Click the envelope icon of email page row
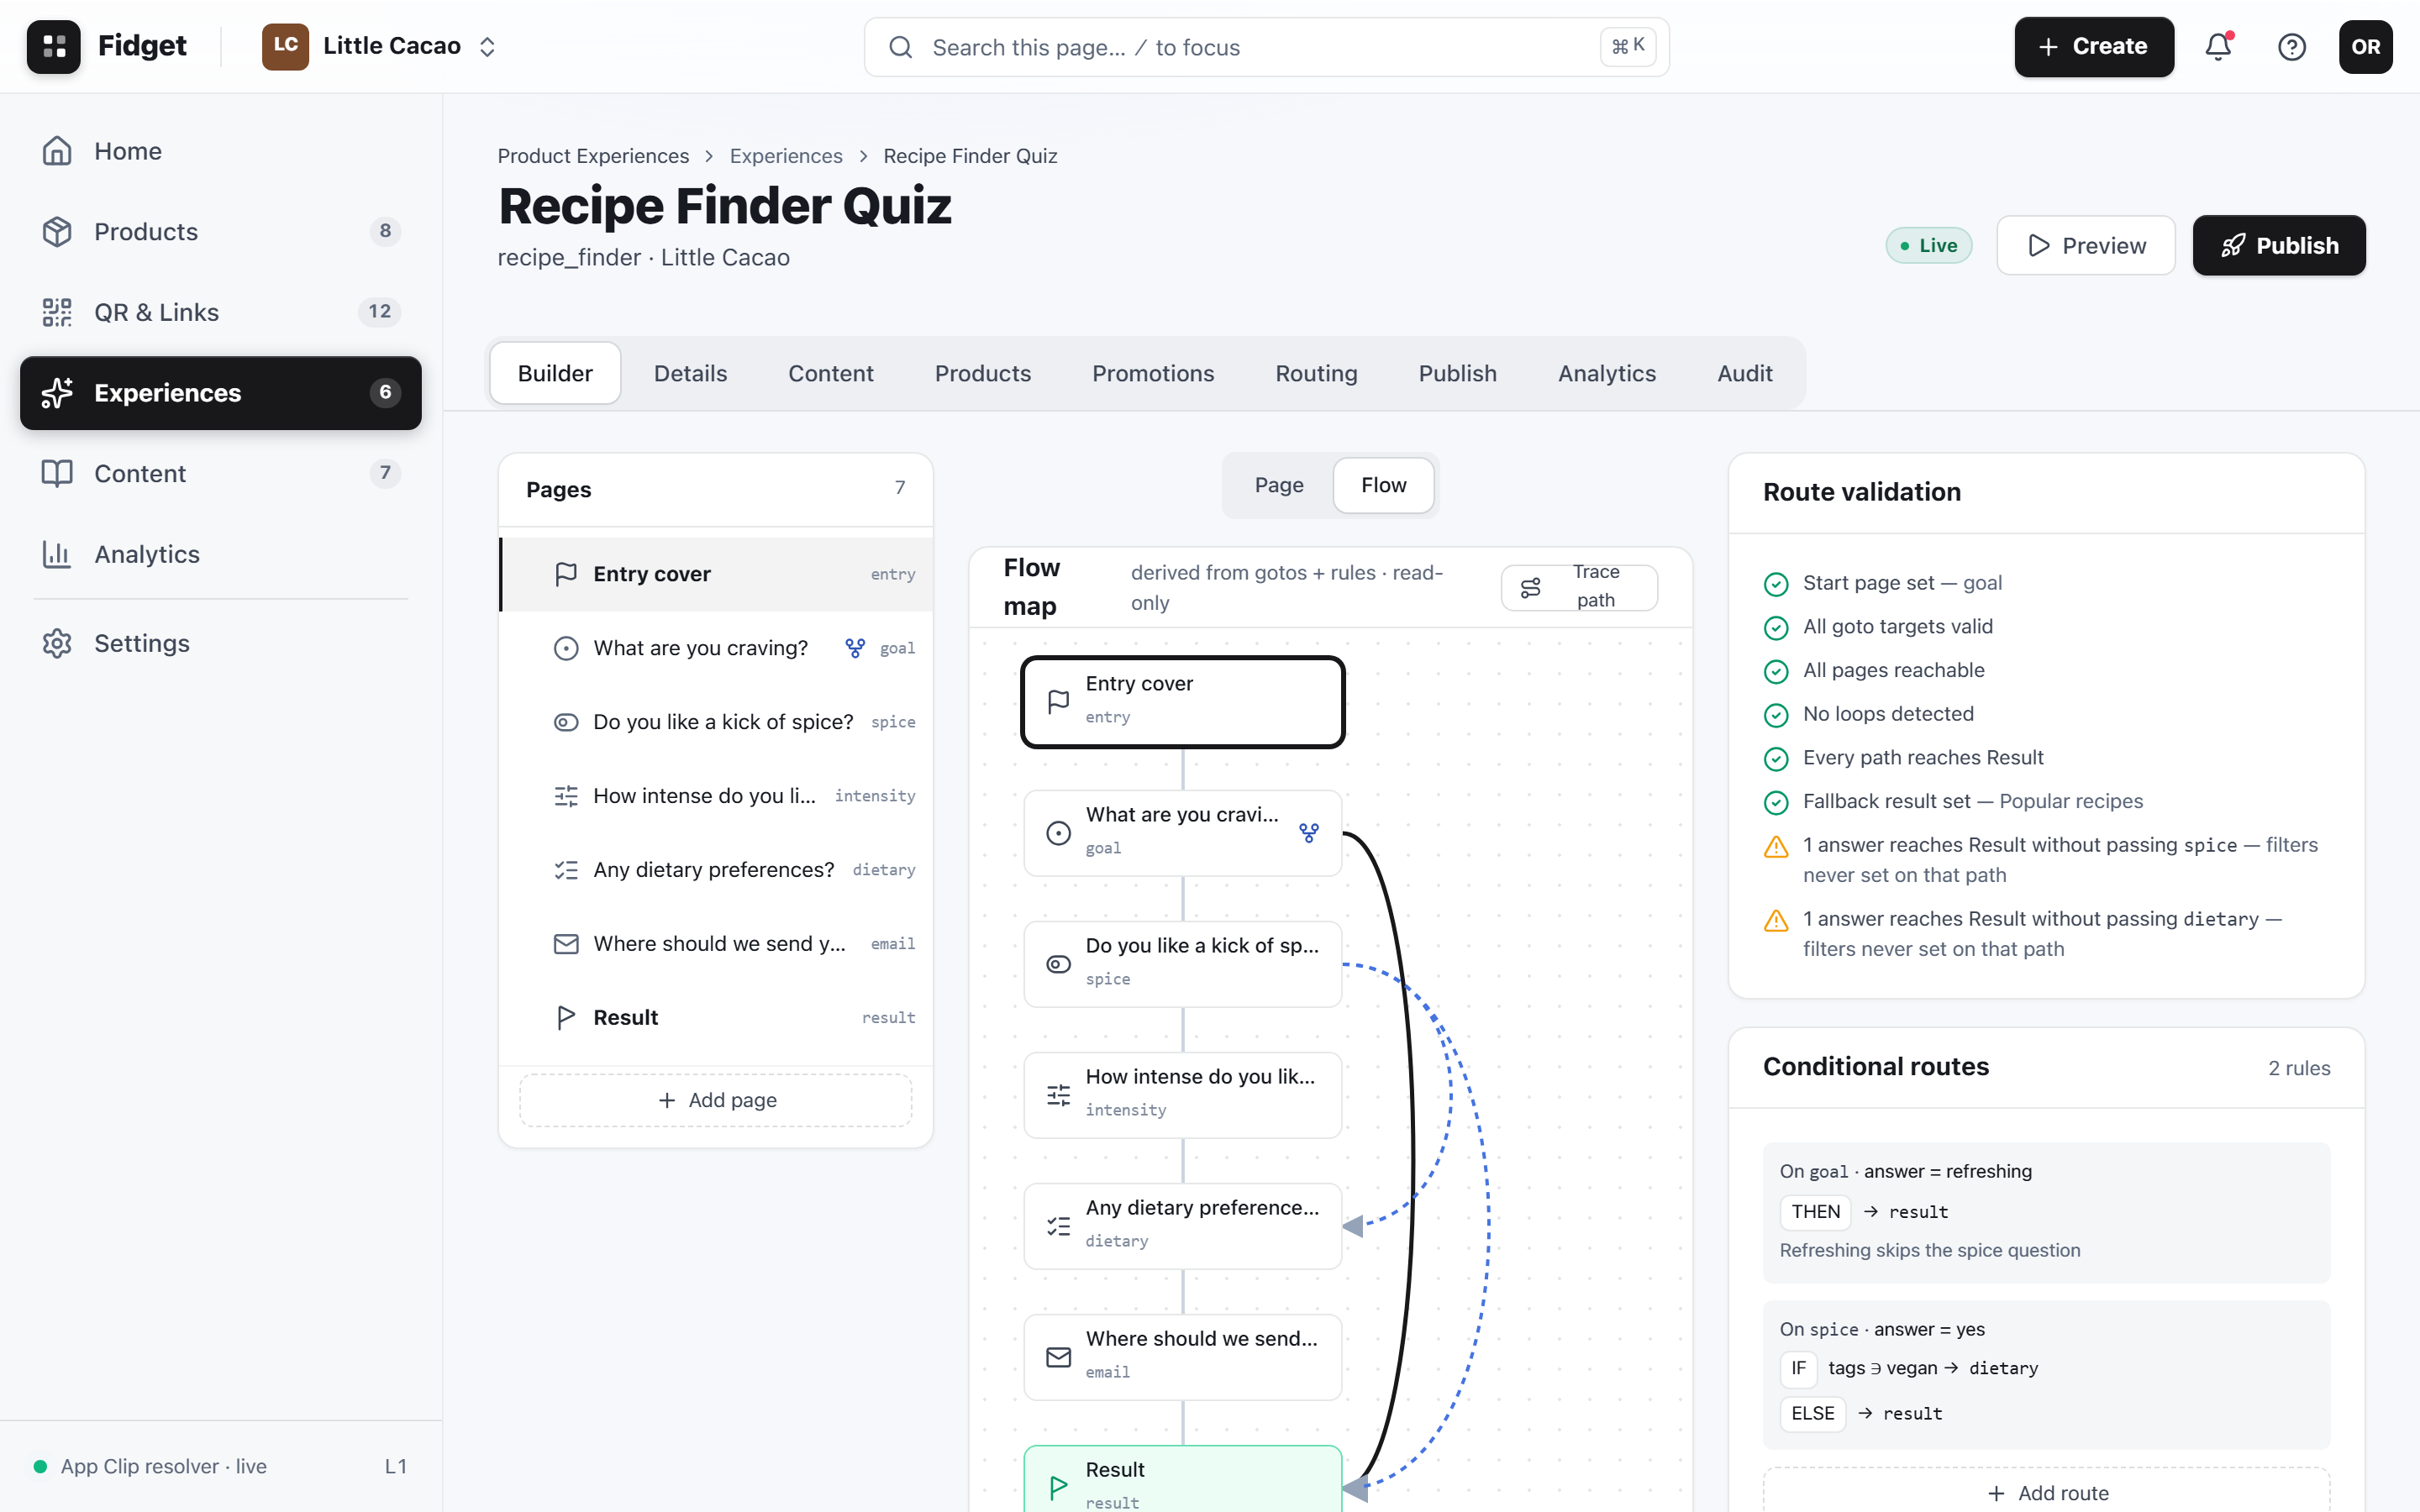Viewport: 2420px width, 1512px height. click(x=566, y=944)
